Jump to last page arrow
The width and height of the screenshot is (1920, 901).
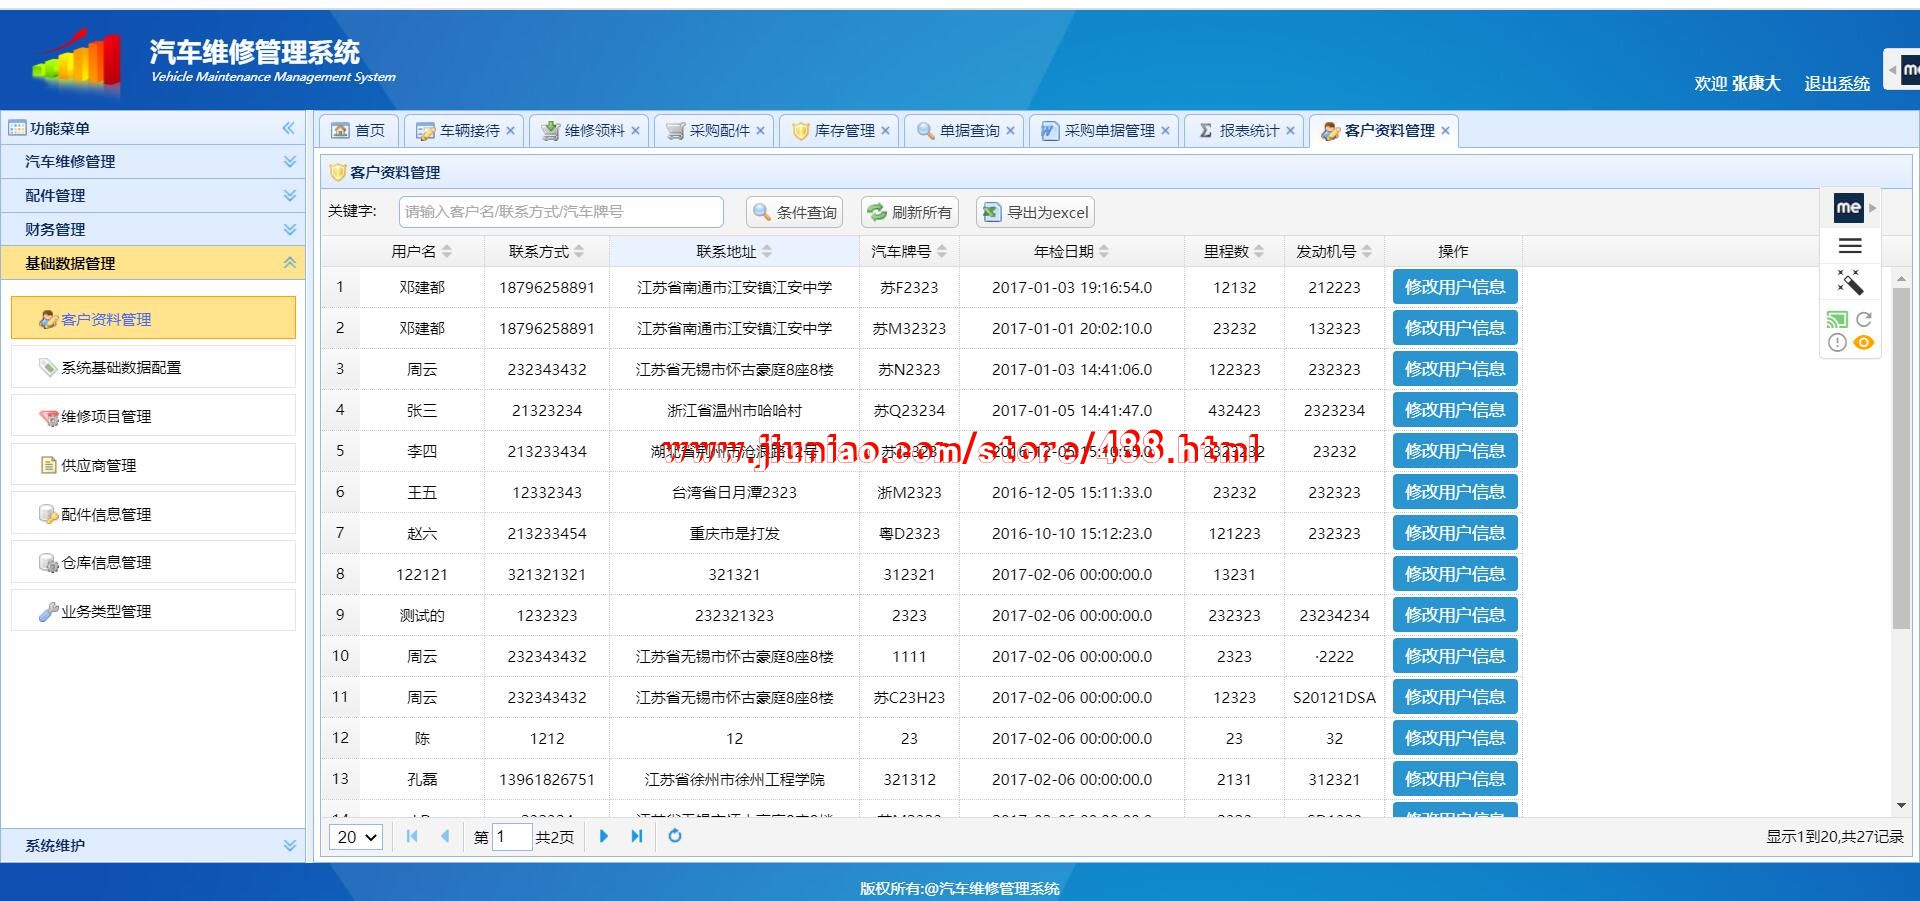tap(637, 836)
